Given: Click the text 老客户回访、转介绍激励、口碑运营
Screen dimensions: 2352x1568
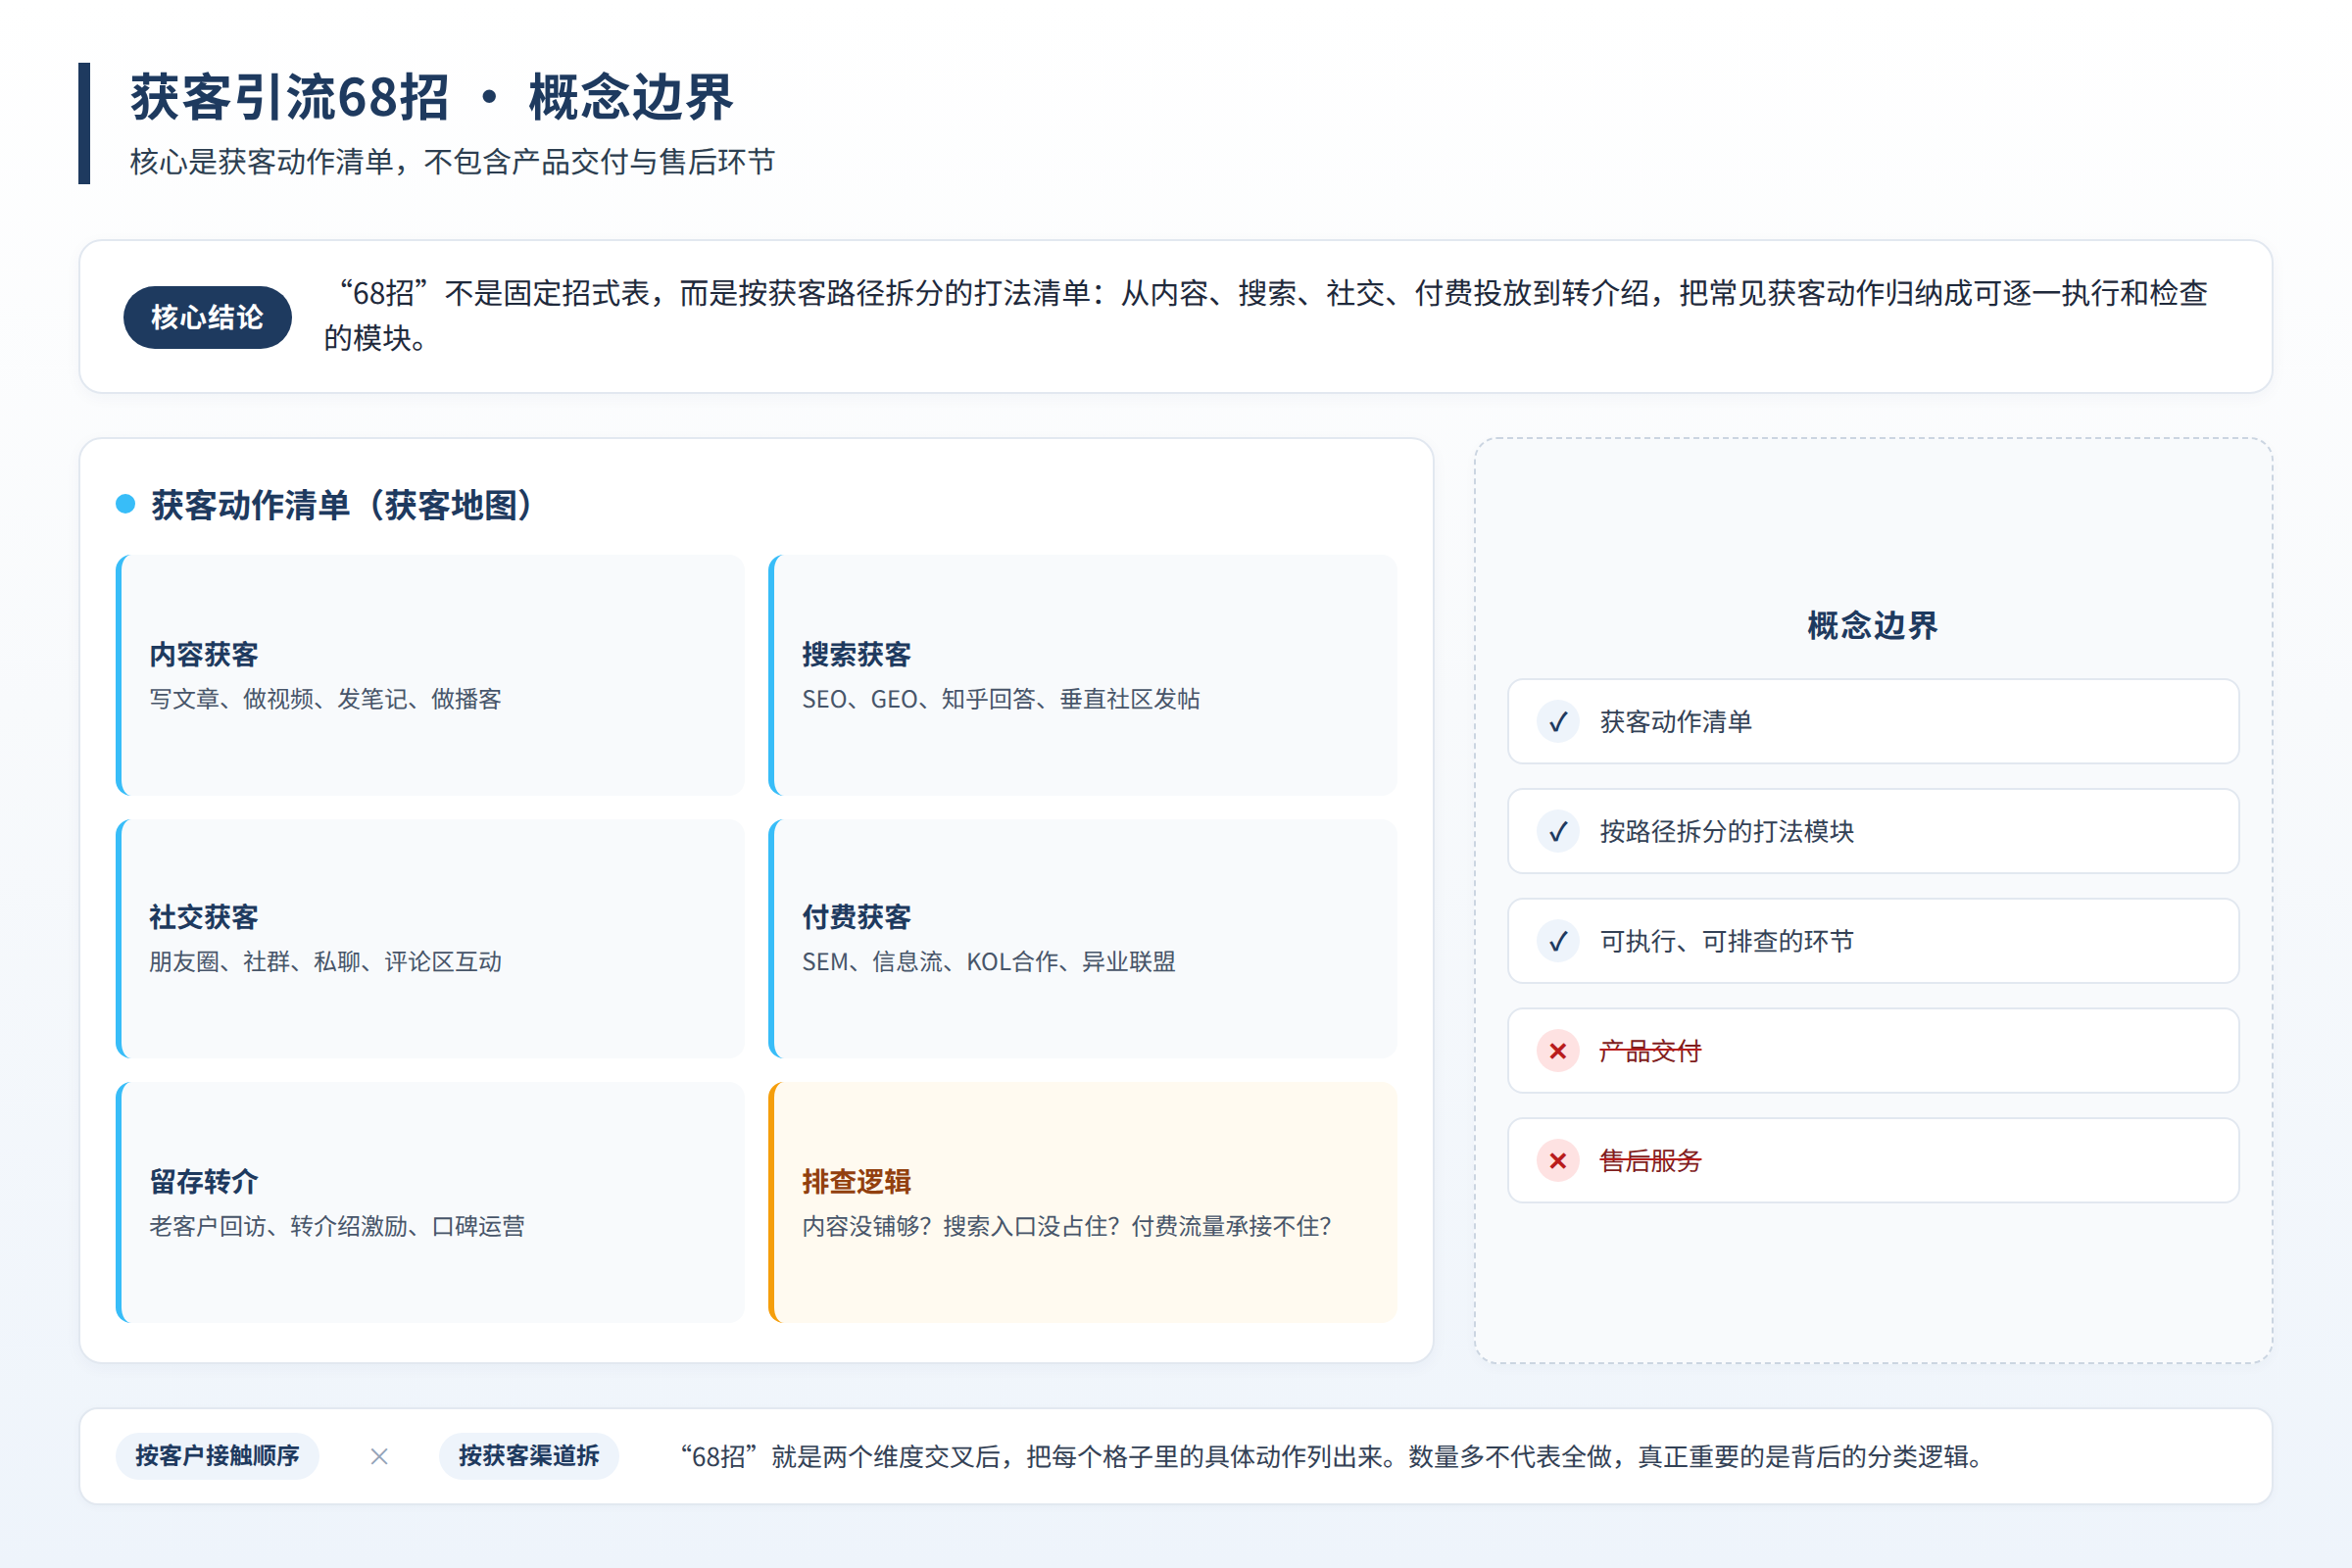Looking at the screenshot, I should click(x=337, y=1226).
